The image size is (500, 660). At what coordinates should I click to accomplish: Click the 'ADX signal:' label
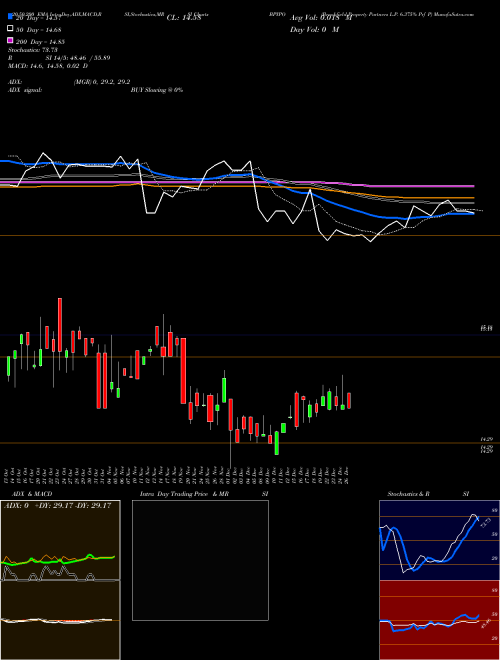click(25, 90)
